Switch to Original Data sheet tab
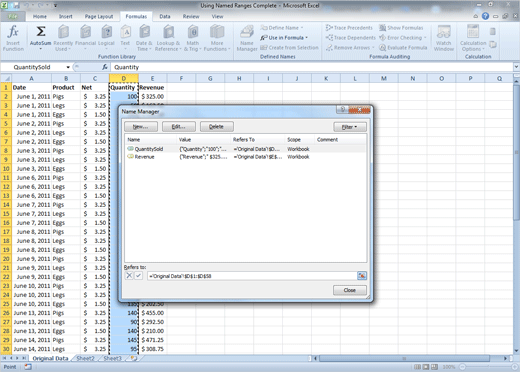 (50, 358)
